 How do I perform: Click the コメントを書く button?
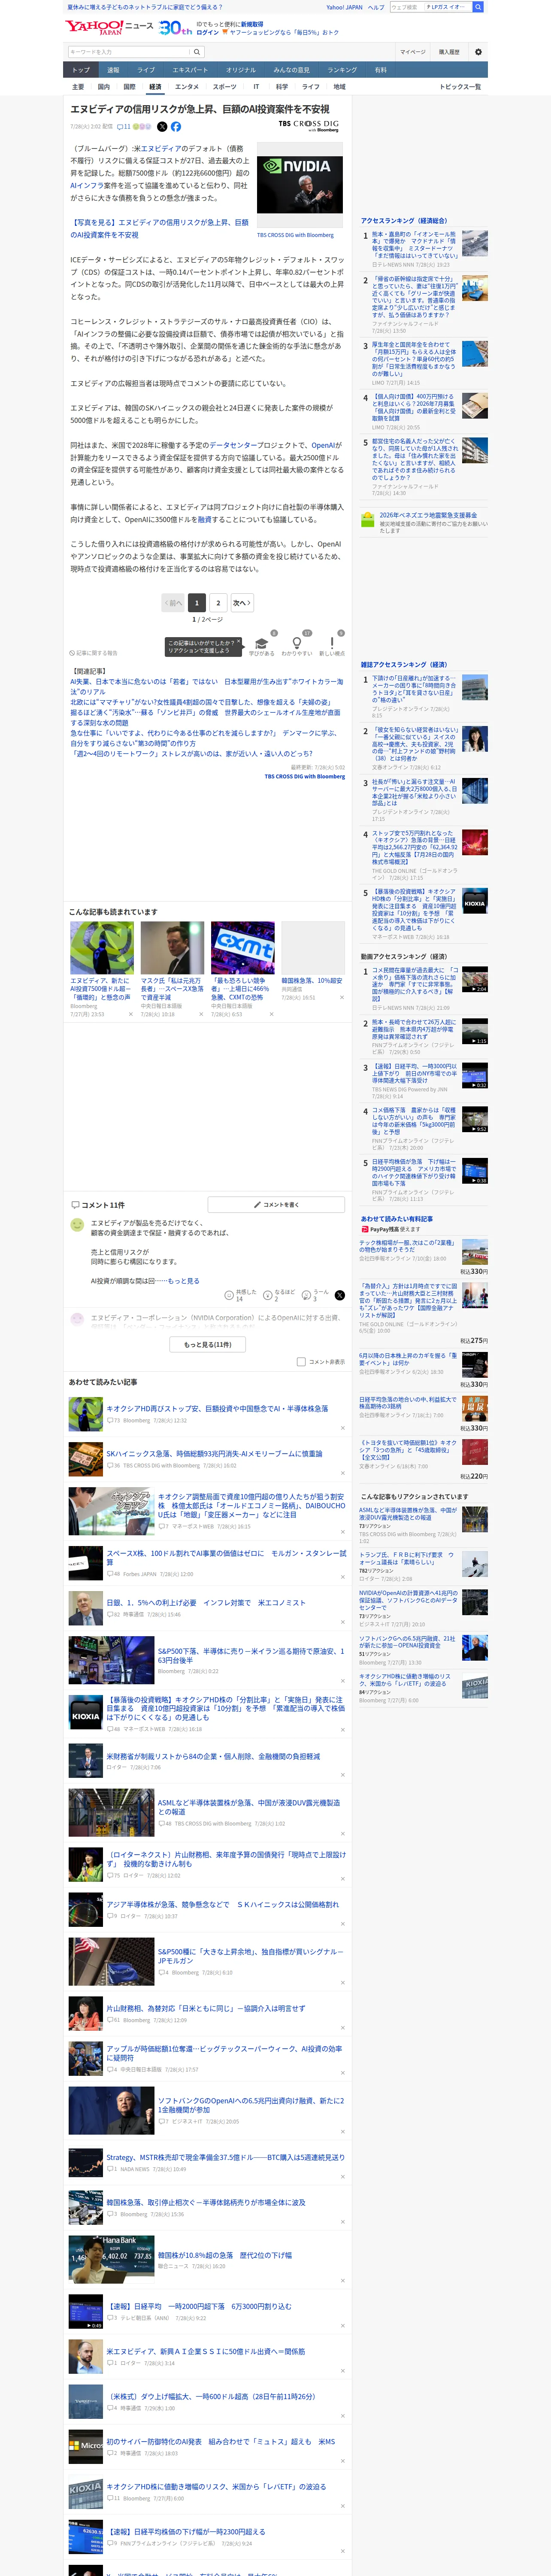[276, 1205]
